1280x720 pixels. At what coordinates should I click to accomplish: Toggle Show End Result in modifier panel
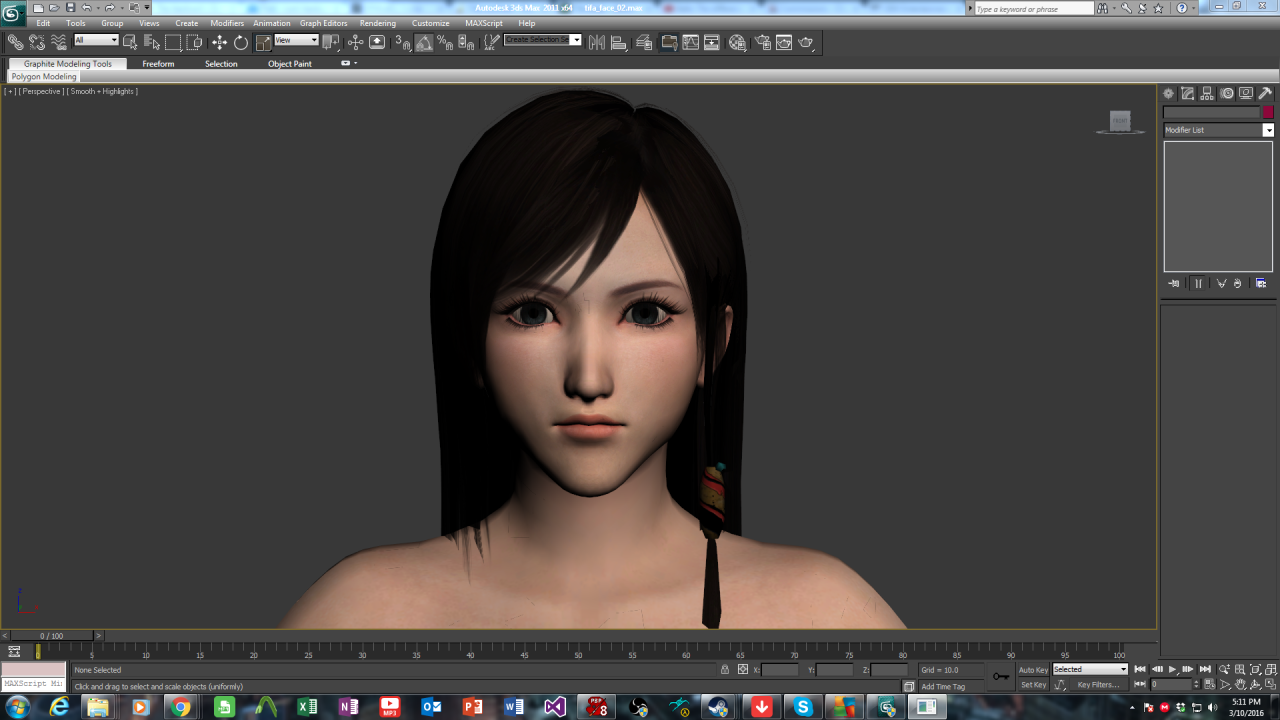(1198, 283)
